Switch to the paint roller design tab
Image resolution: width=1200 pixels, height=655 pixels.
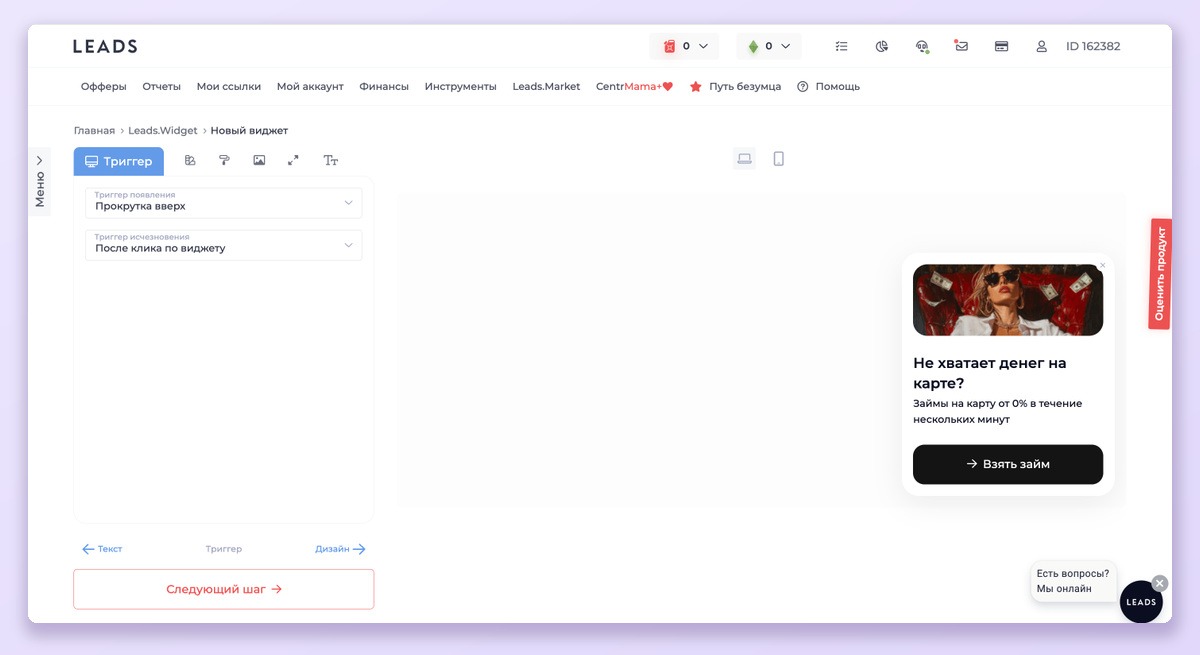[x=225, y=161]
